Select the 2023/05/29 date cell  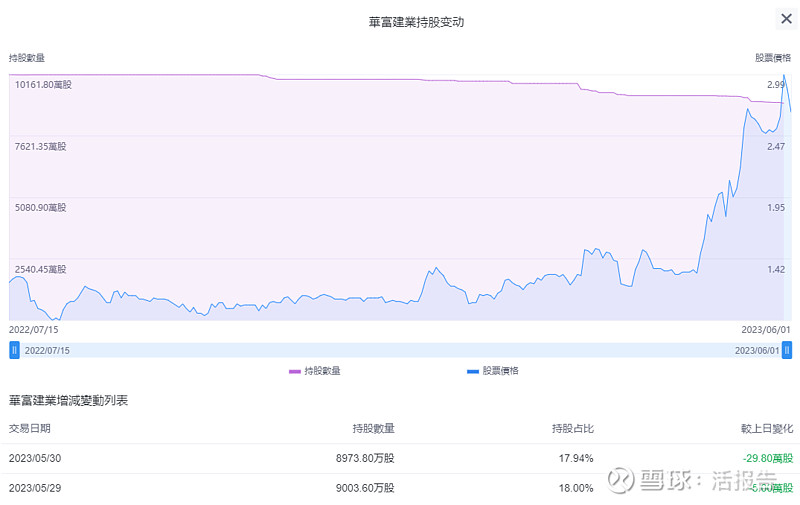35,488
